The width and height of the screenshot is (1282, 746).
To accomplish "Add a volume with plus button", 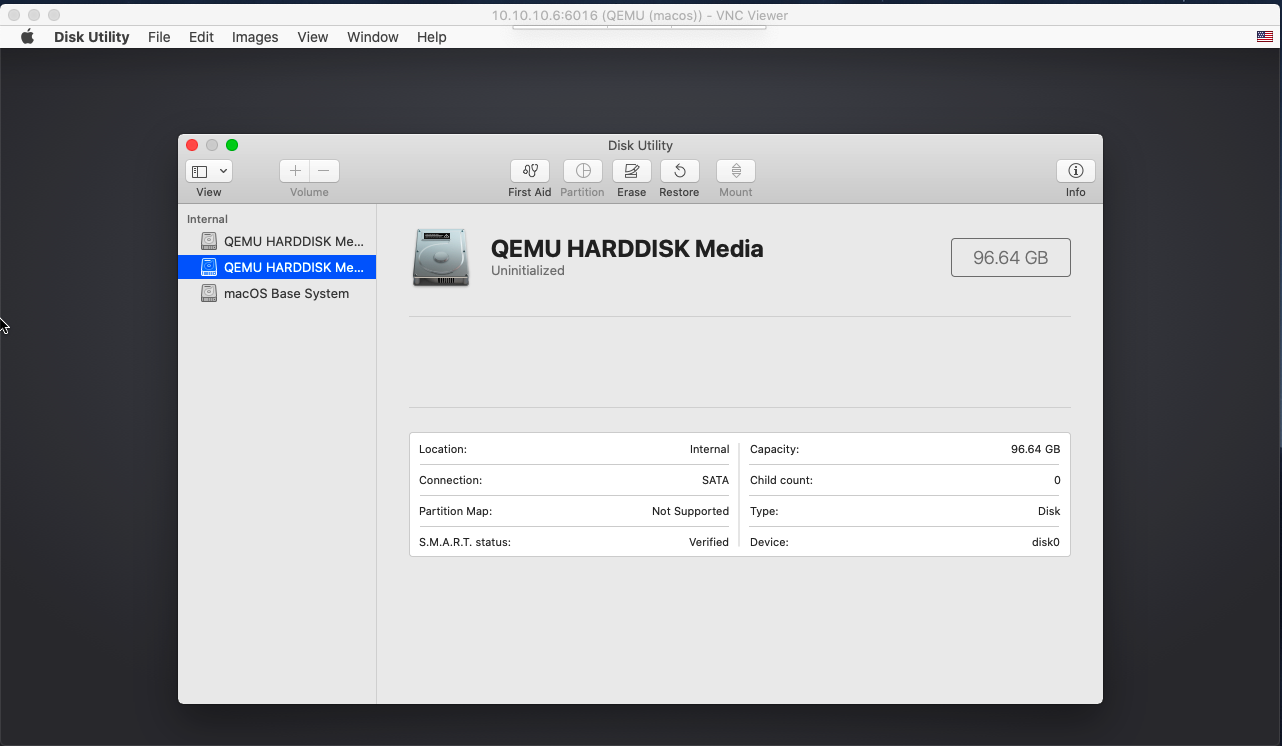I will [294, 171].
